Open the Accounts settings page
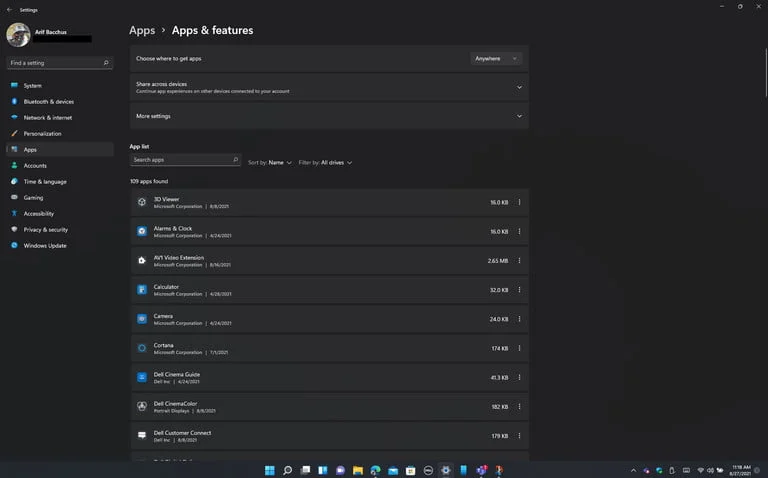The image size is (768, 478). pyautogui.click(x=60, y=166)
